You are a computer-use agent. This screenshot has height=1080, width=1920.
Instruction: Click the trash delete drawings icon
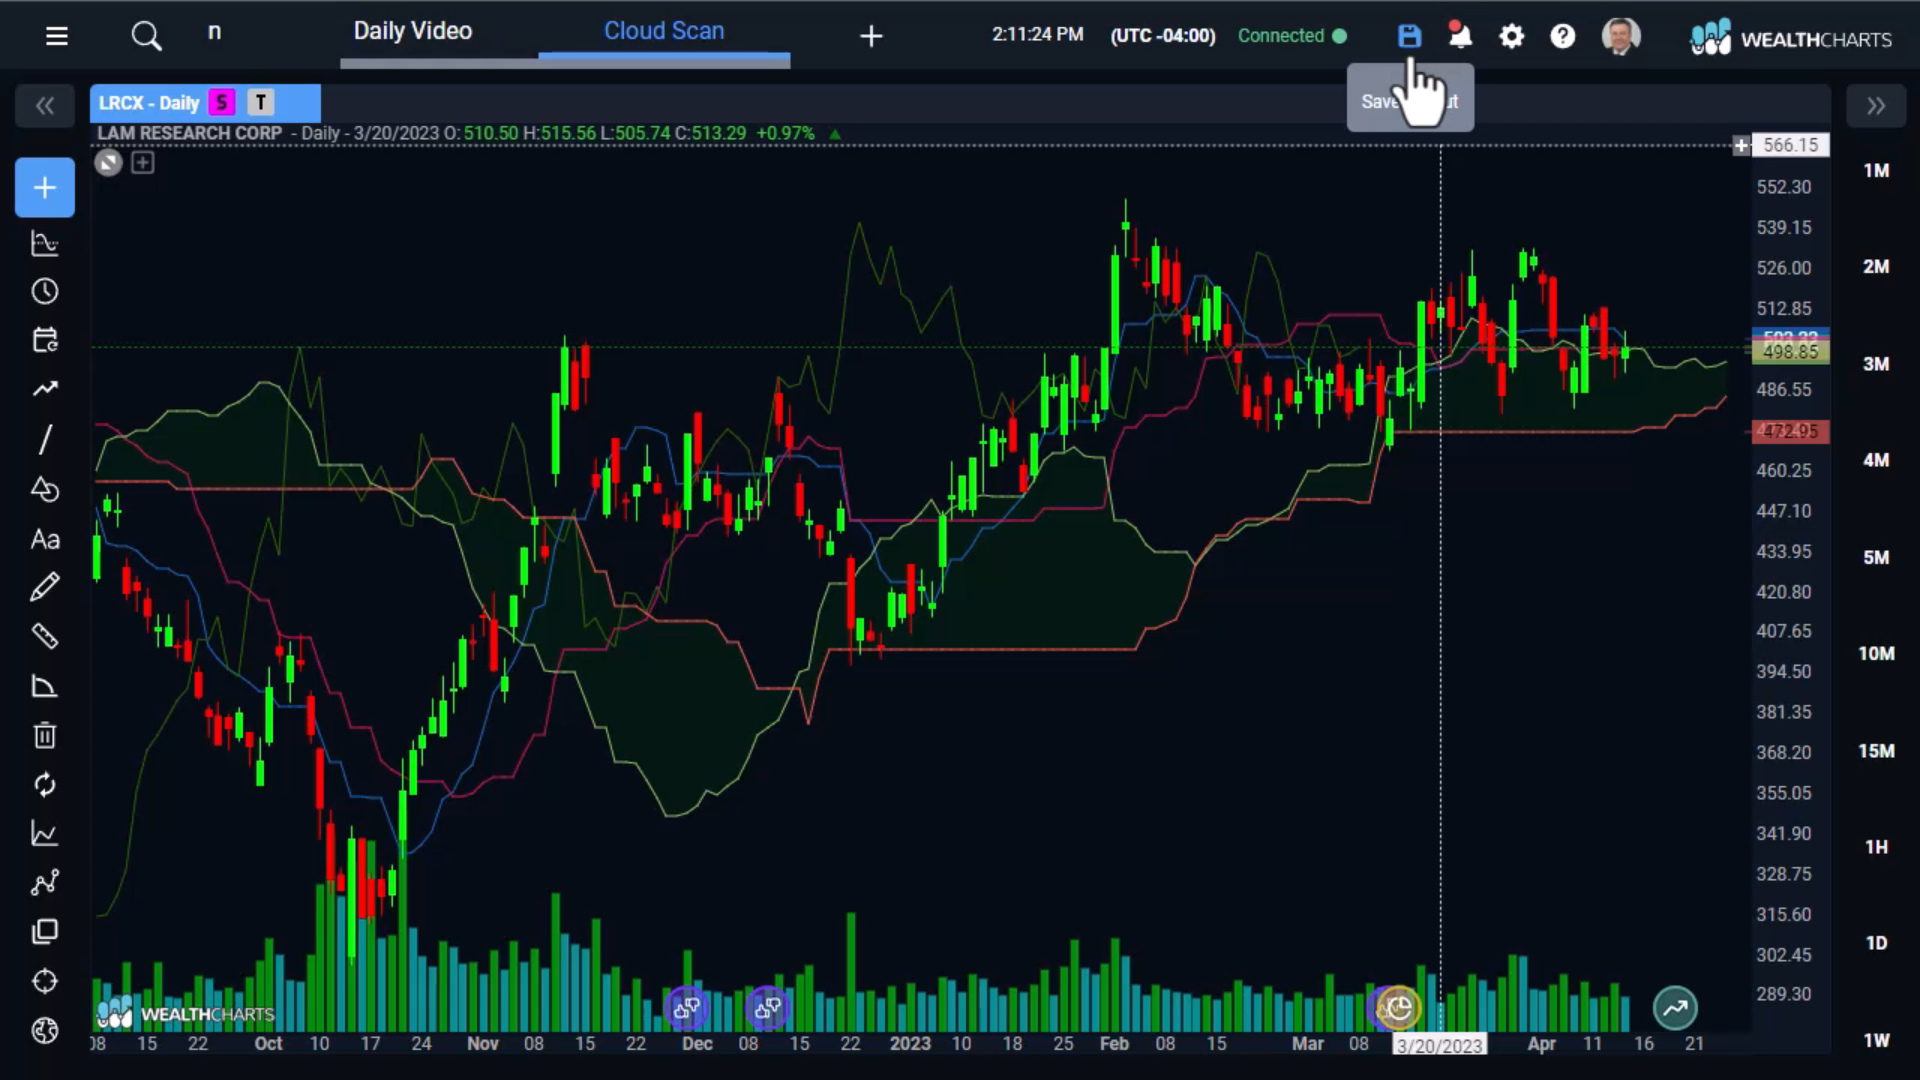click(x=45, y=735)
